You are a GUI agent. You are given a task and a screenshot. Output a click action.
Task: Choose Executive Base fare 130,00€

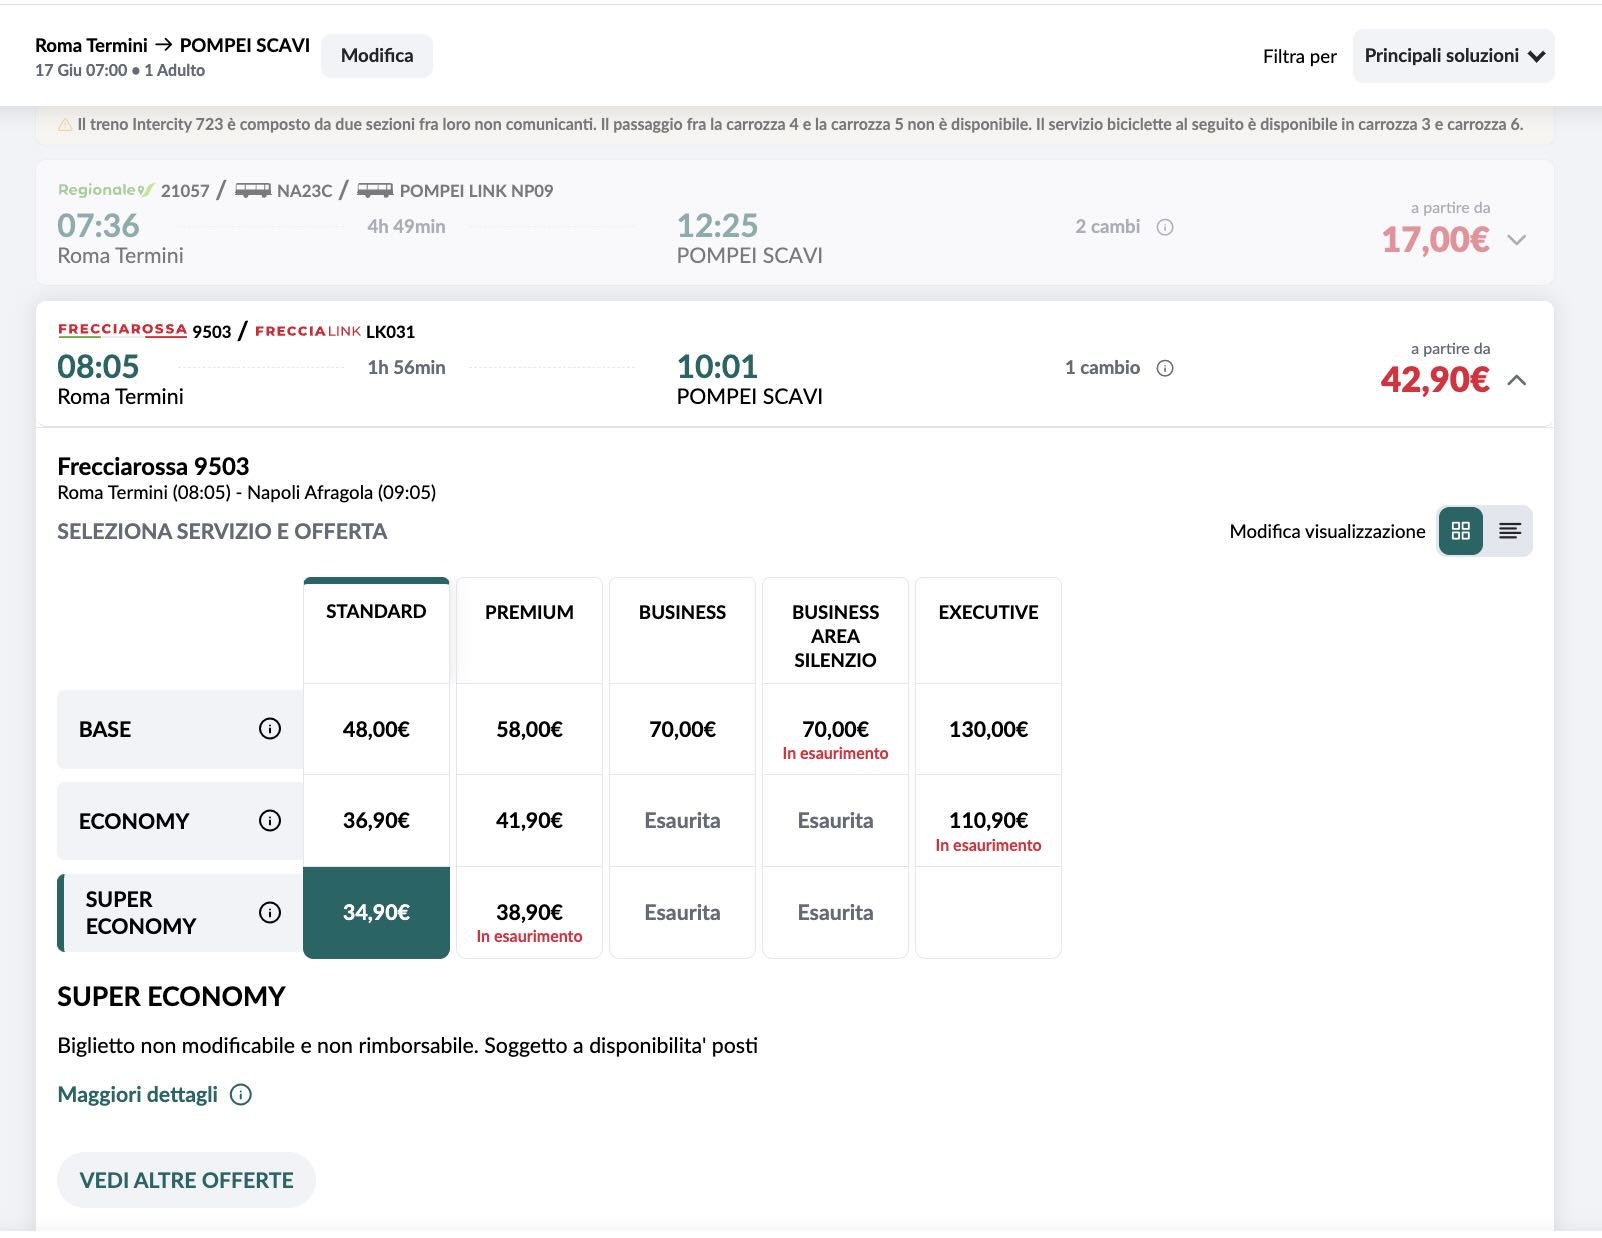point(988,729)
